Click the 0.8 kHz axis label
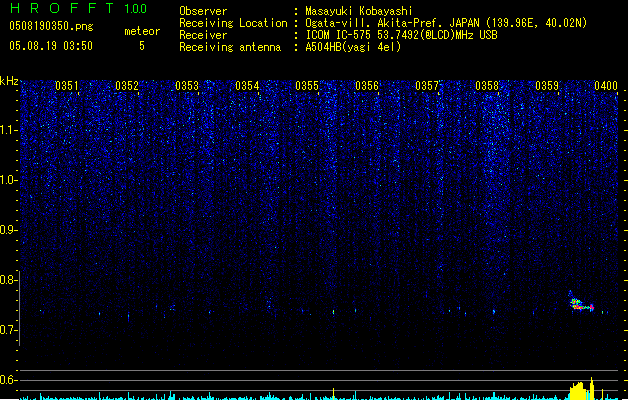Viewport: 629px width, 400px height. tap(8, 280)
